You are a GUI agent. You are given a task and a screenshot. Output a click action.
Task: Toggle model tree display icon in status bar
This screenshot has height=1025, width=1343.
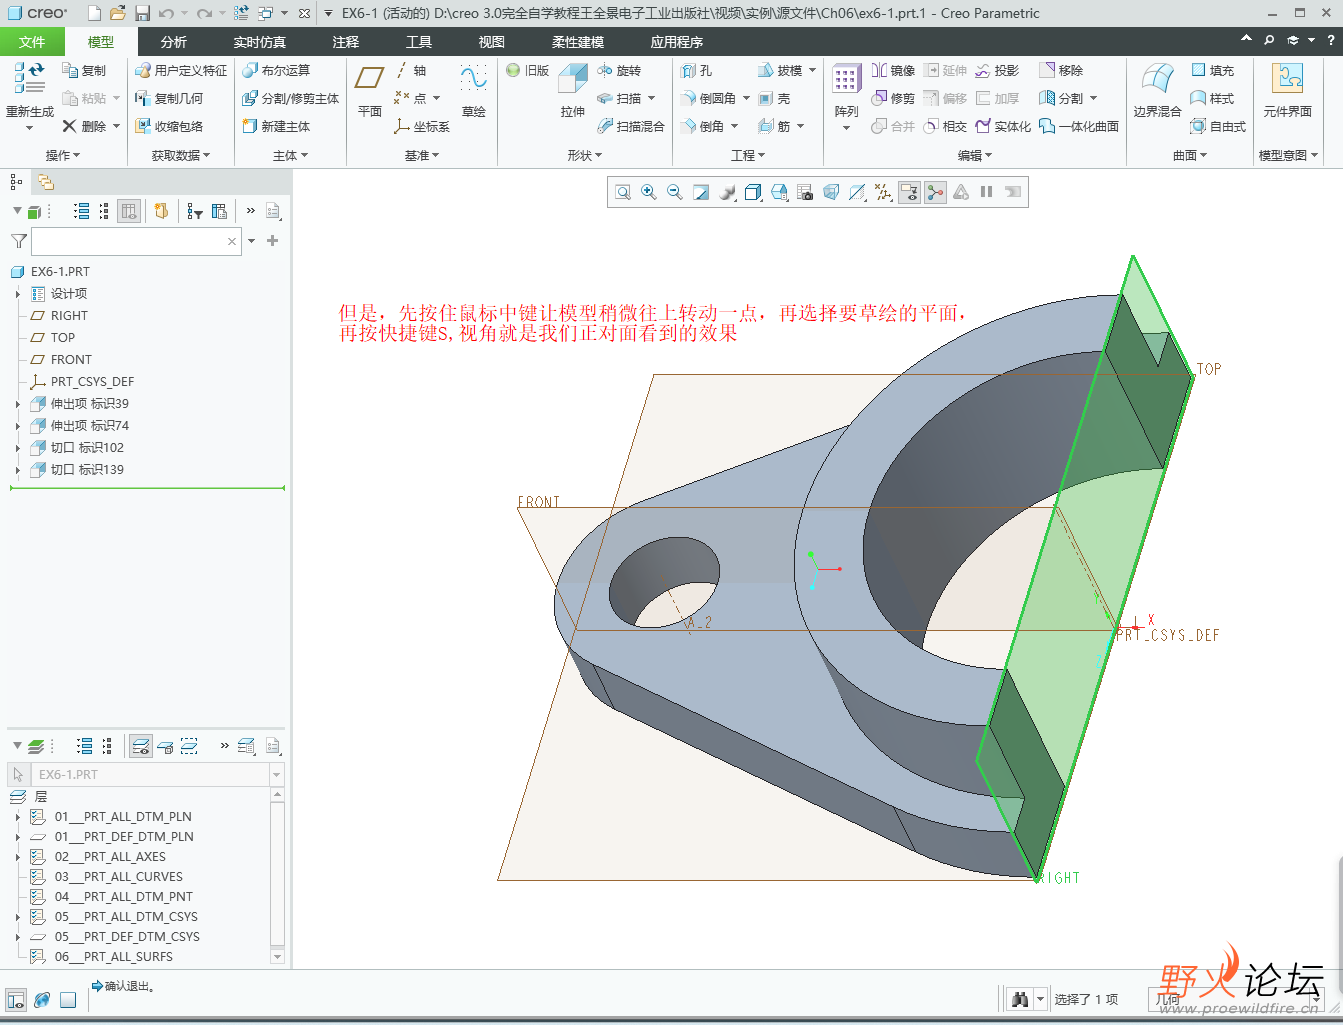coord(16,999)
